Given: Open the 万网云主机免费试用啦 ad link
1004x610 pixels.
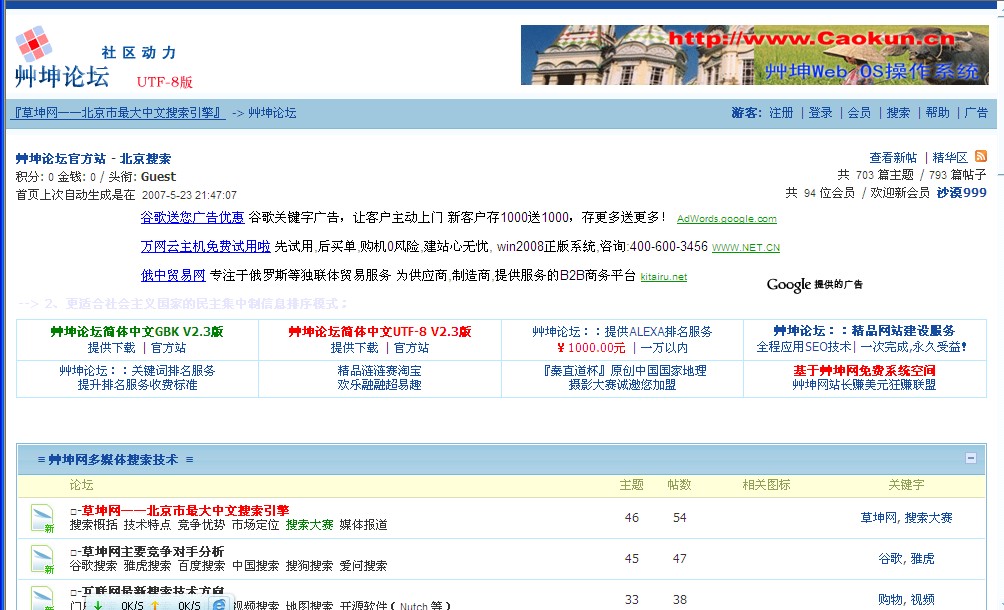Looking at the screenshot, I should click(x=206, y=246).
